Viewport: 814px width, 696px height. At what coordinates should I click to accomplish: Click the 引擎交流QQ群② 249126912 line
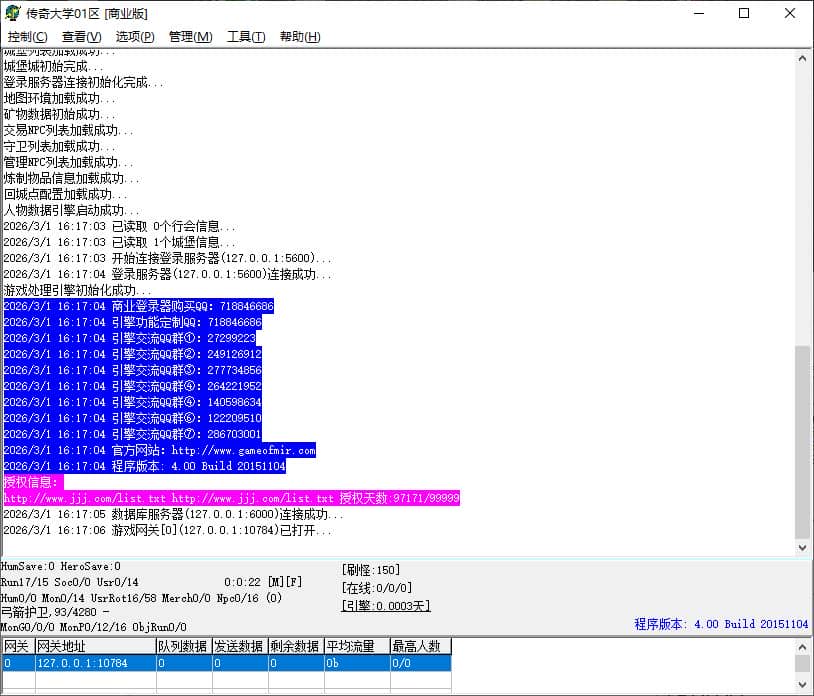click(x=132, y=354)
